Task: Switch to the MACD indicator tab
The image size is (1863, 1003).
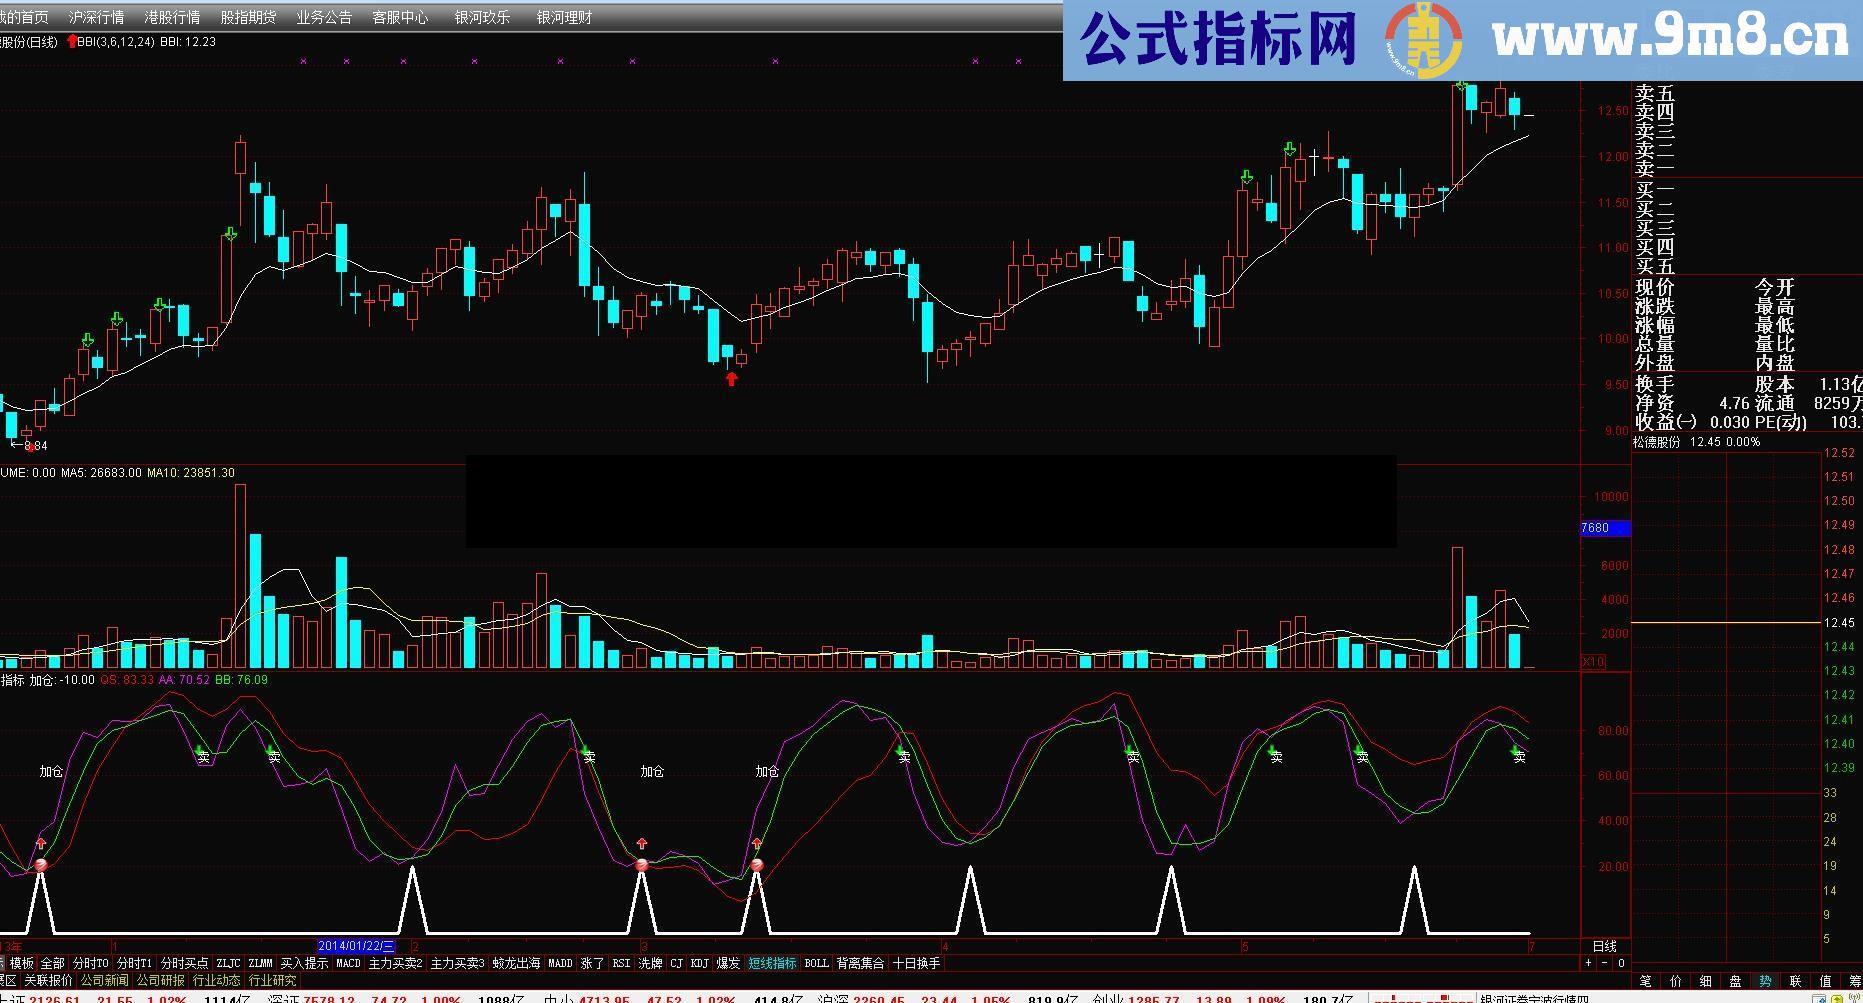Action: (x=348, y=963)
